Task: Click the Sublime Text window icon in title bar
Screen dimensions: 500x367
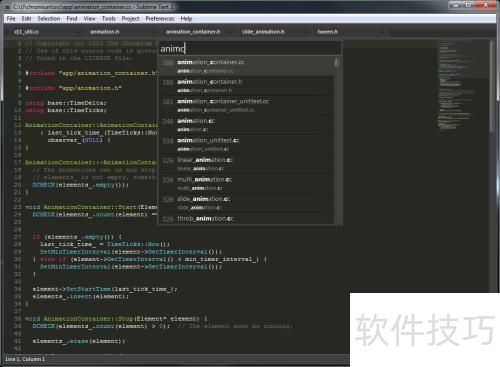Action: coord(8,7)
